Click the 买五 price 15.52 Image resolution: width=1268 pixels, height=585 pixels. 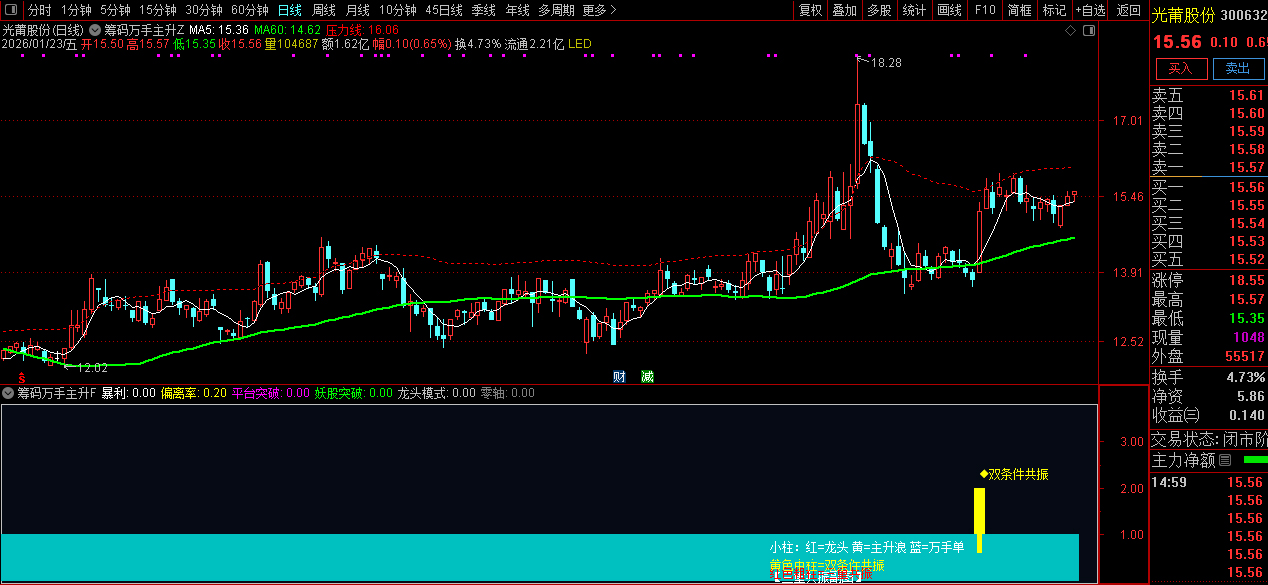click(x=1246, y=259)
